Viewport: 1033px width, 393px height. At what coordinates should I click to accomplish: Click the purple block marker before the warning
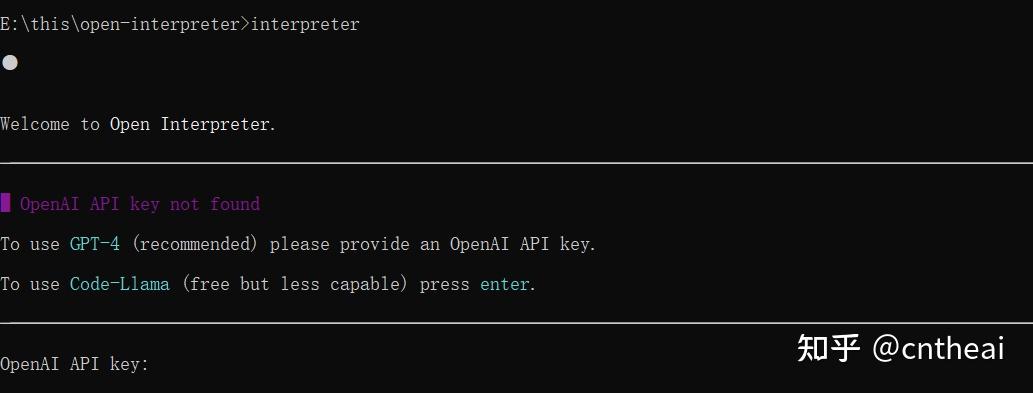pos(5,203)
